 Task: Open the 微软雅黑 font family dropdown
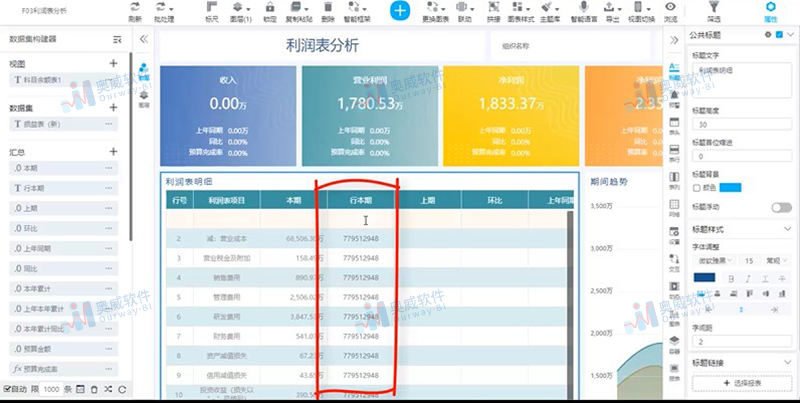714,261
